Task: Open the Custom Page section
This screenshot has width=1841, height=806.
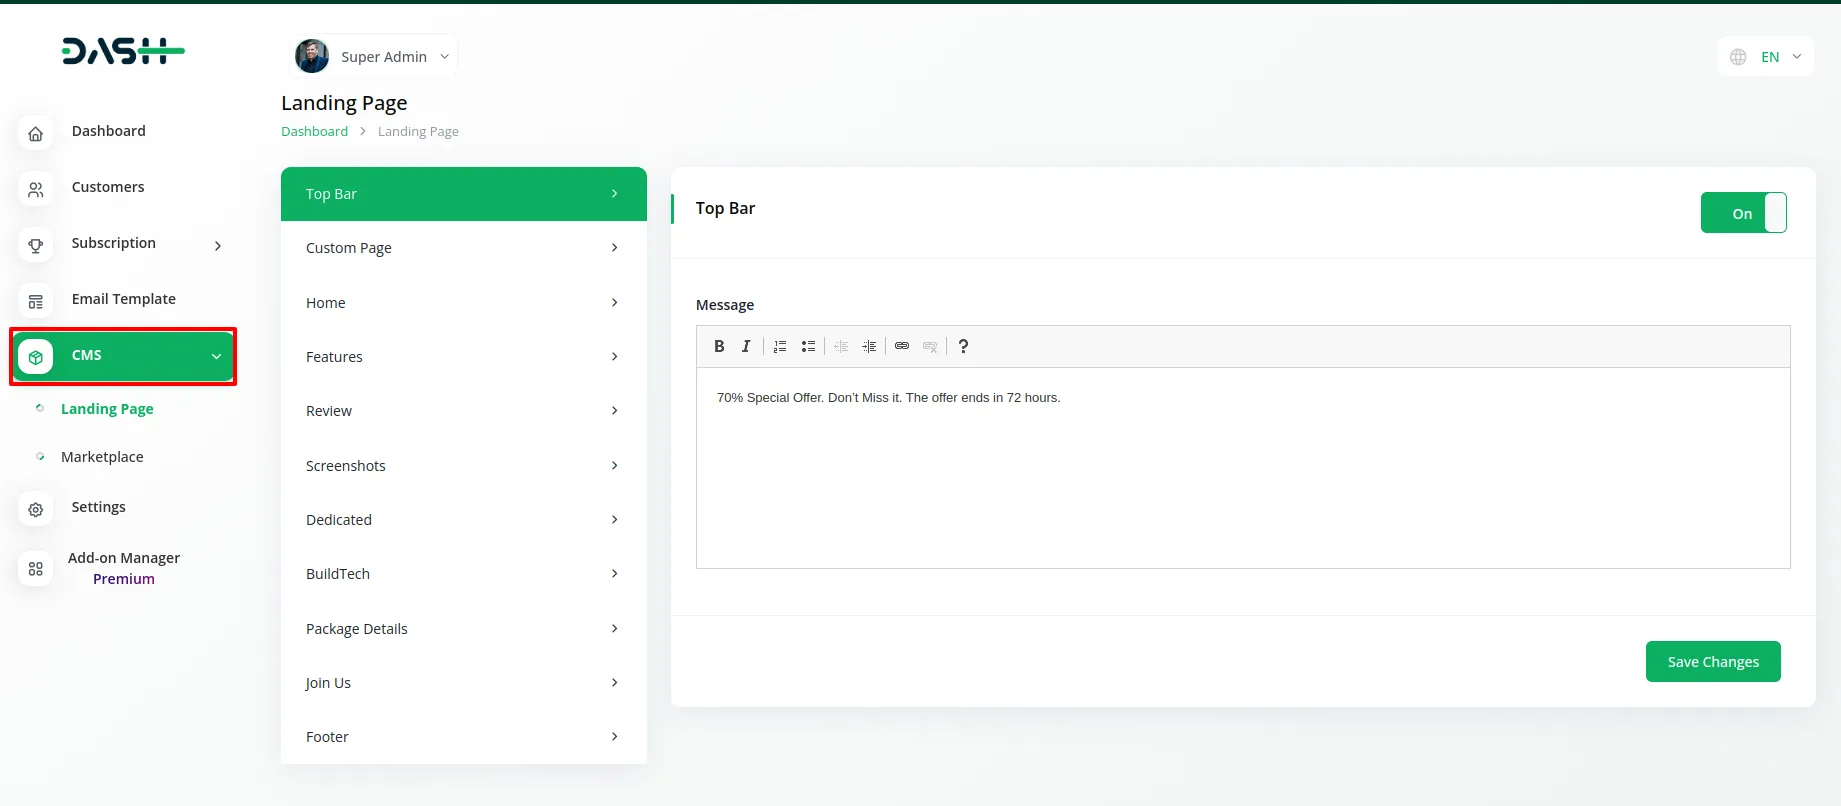Action: pos(463,248)
